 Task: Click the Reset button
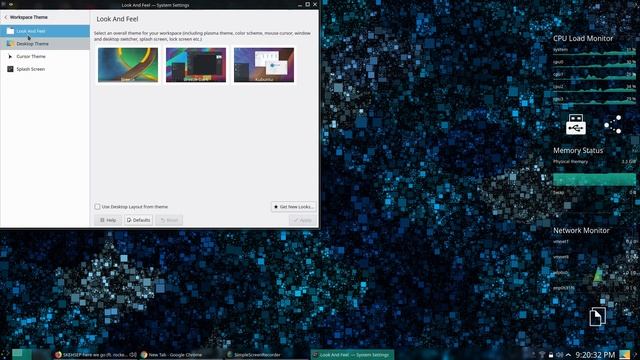click(169, 220)
